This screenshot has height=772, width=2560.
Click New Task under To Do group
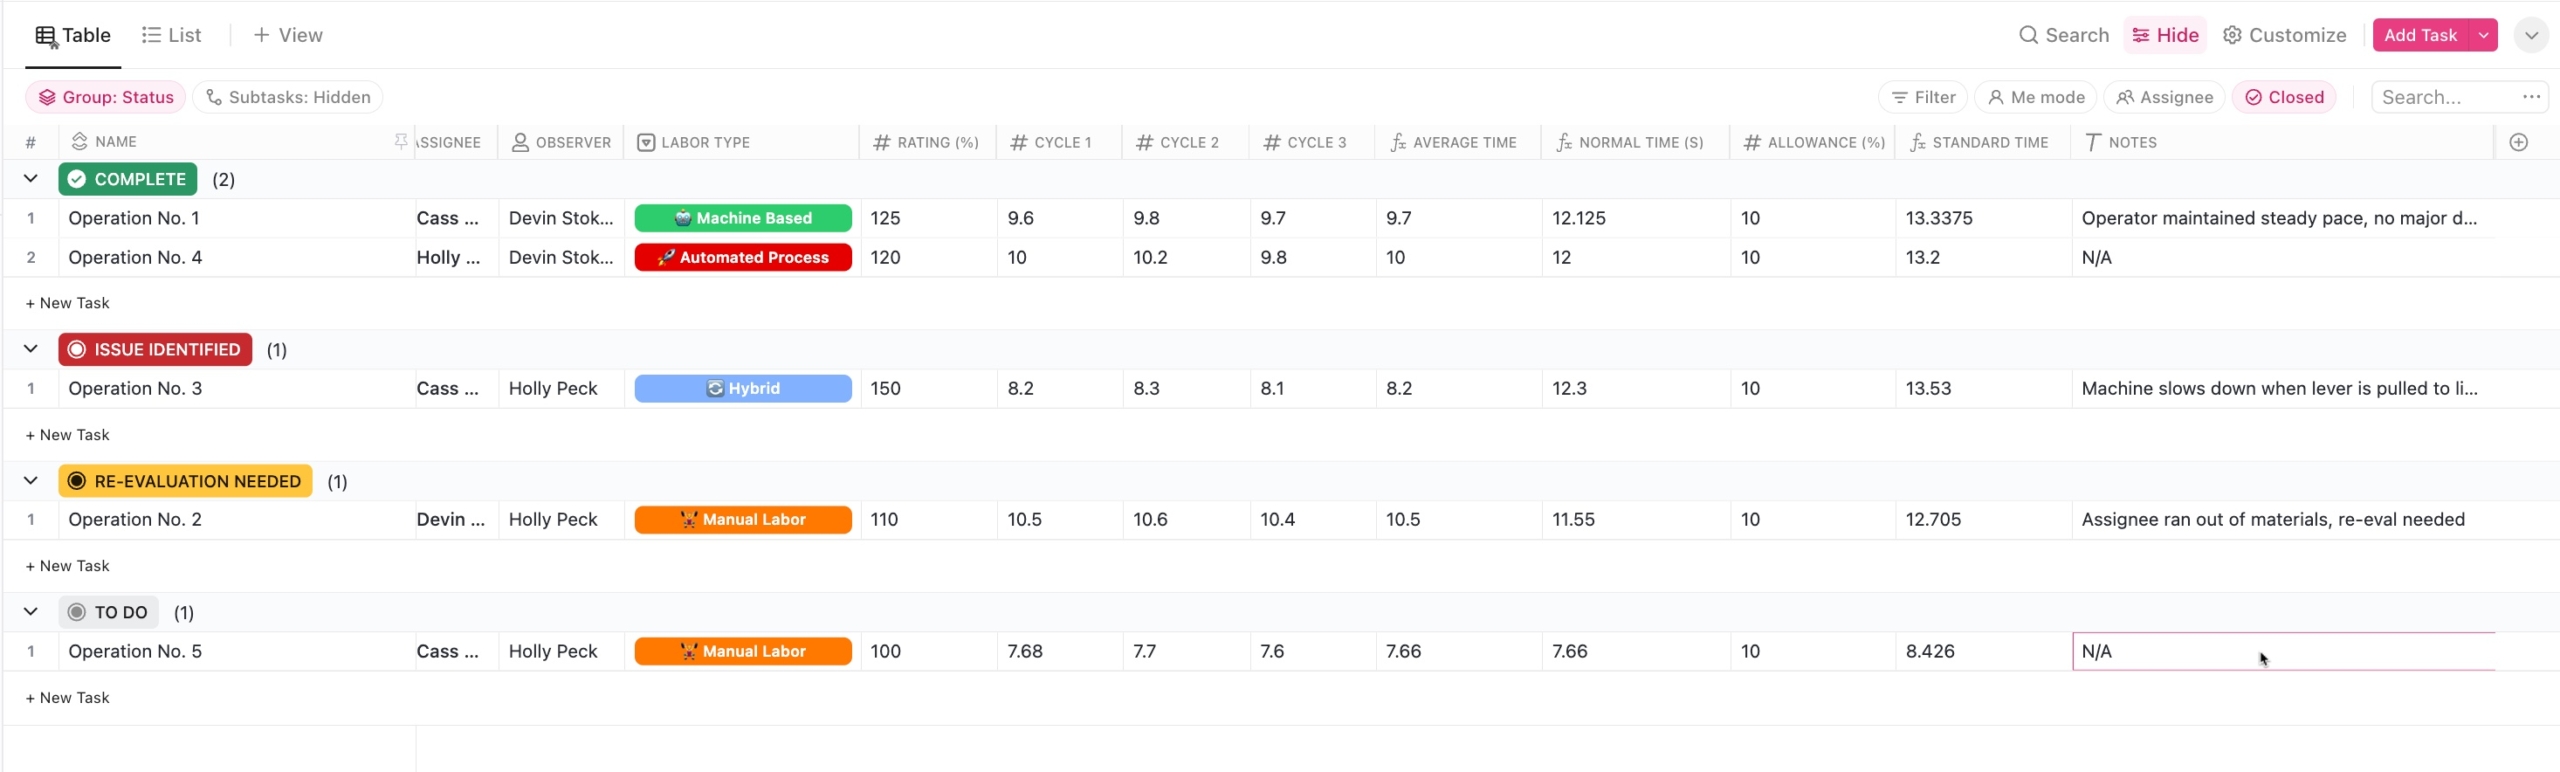click(x=68, y=698)
